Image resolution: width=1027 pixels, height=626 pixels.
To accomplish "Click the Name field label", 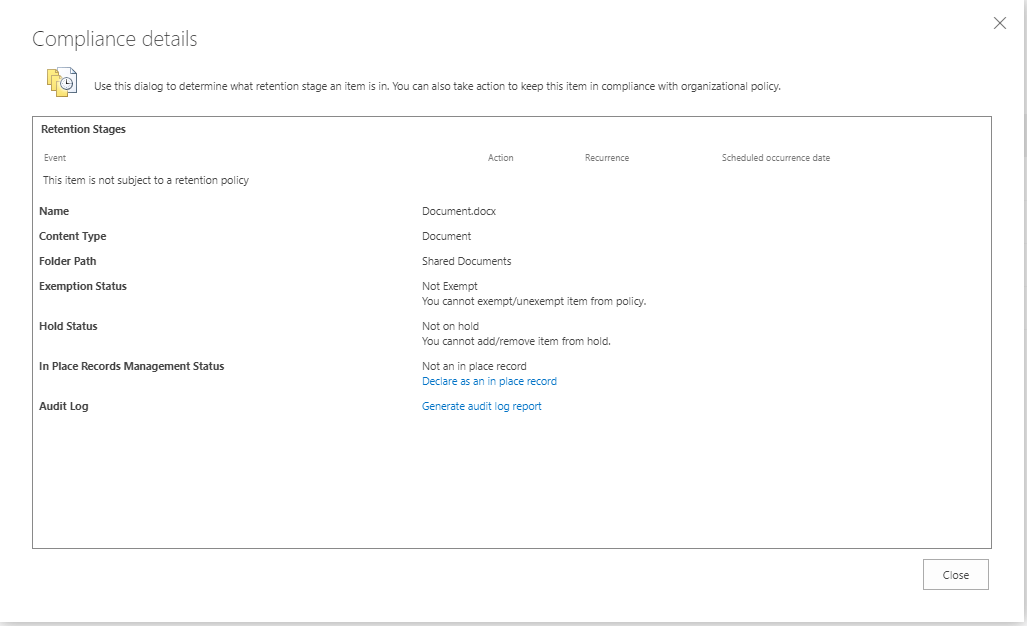I will (x=54, y=211).
